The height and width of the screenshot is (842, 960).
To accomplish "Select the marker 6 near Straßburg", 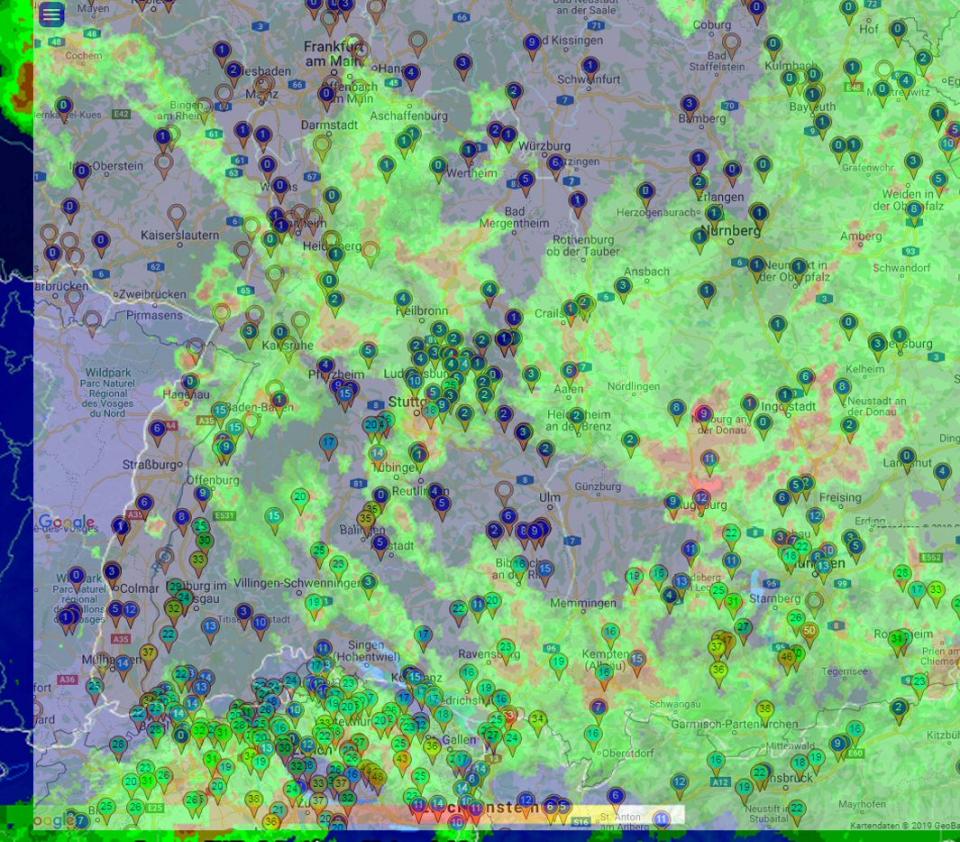I will tap(156, 430).
